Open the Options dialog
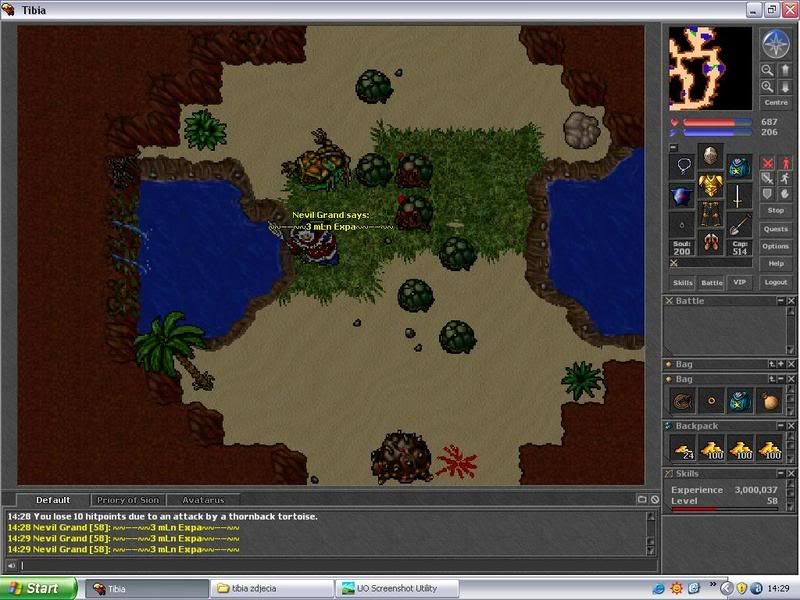Viewport: 800px width, 600px height. [776, 246]
